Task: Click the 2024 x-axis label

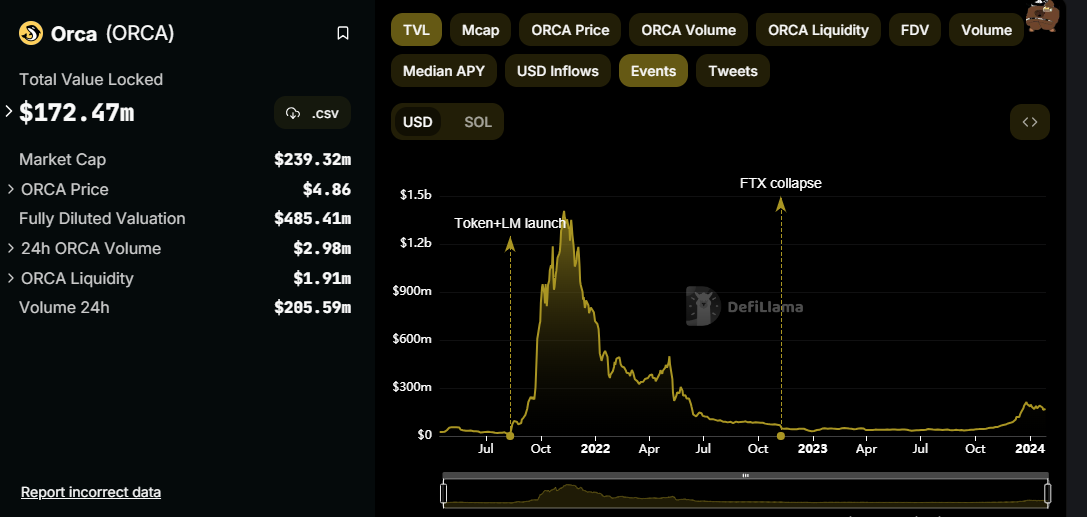Action: [x=1031, y=448]
